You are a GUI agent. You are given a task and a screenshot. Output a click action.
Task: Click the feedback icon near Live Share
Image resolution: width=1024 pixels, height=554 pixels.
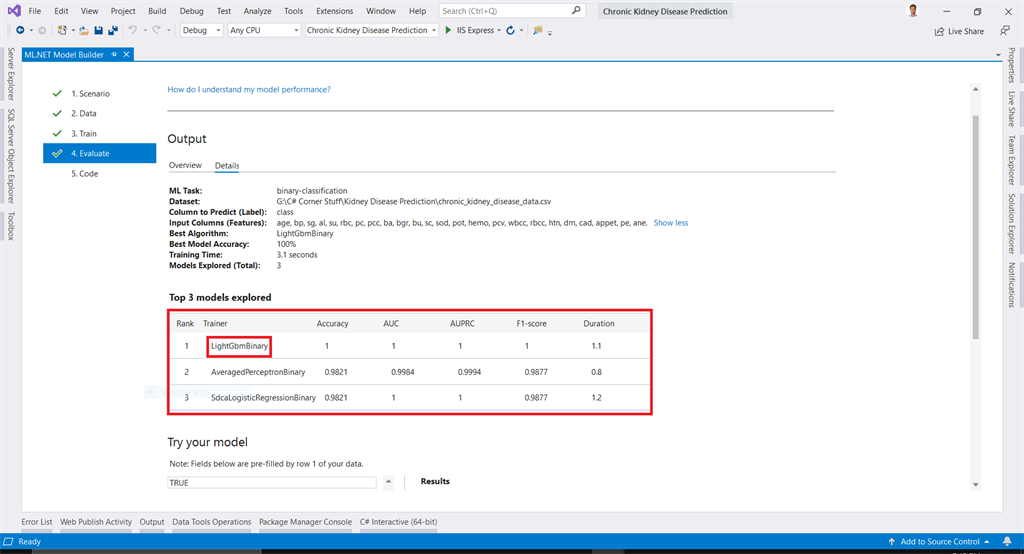(x=1005, y=31)
